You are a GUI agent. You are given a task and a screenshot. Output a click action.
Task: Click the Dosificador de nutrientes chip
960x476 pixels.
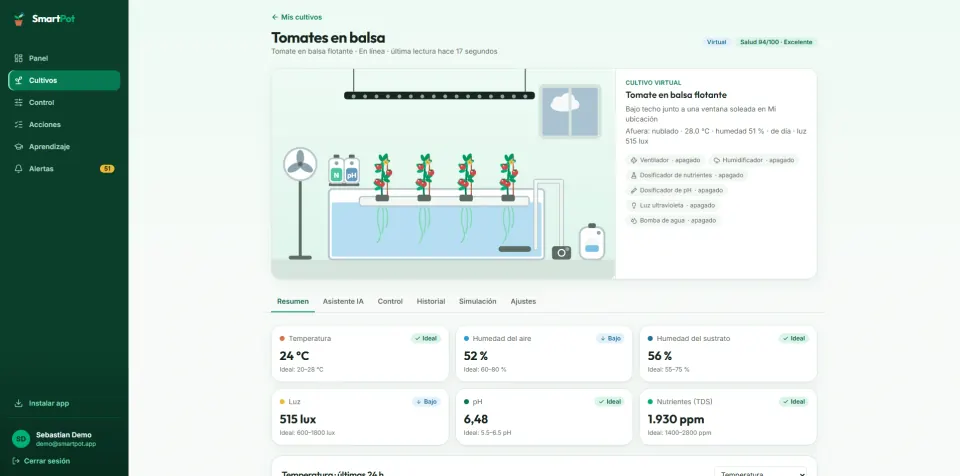pyautogui.click(x=686, y=175)
